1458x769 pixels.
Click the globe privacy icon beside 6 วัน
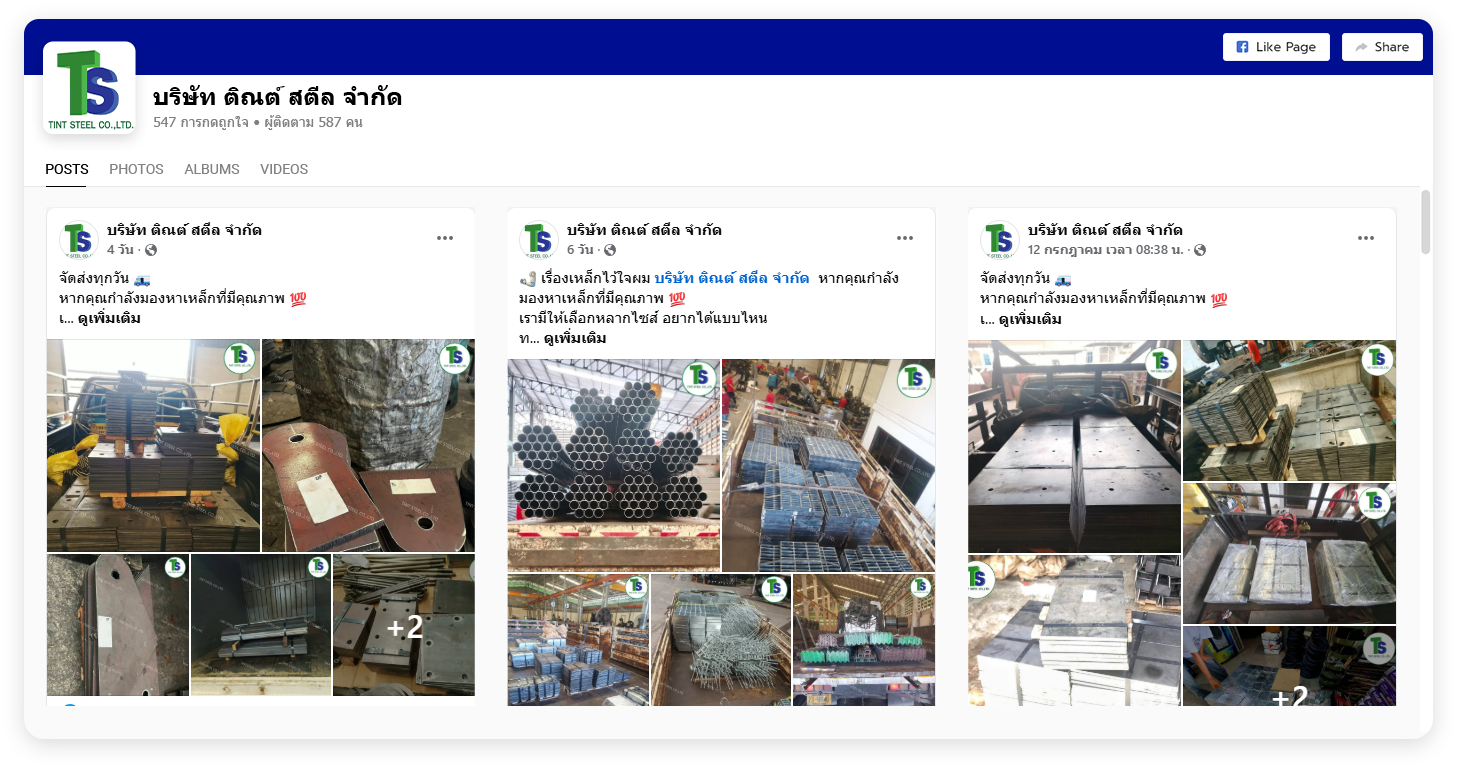(x=610, y=250)
